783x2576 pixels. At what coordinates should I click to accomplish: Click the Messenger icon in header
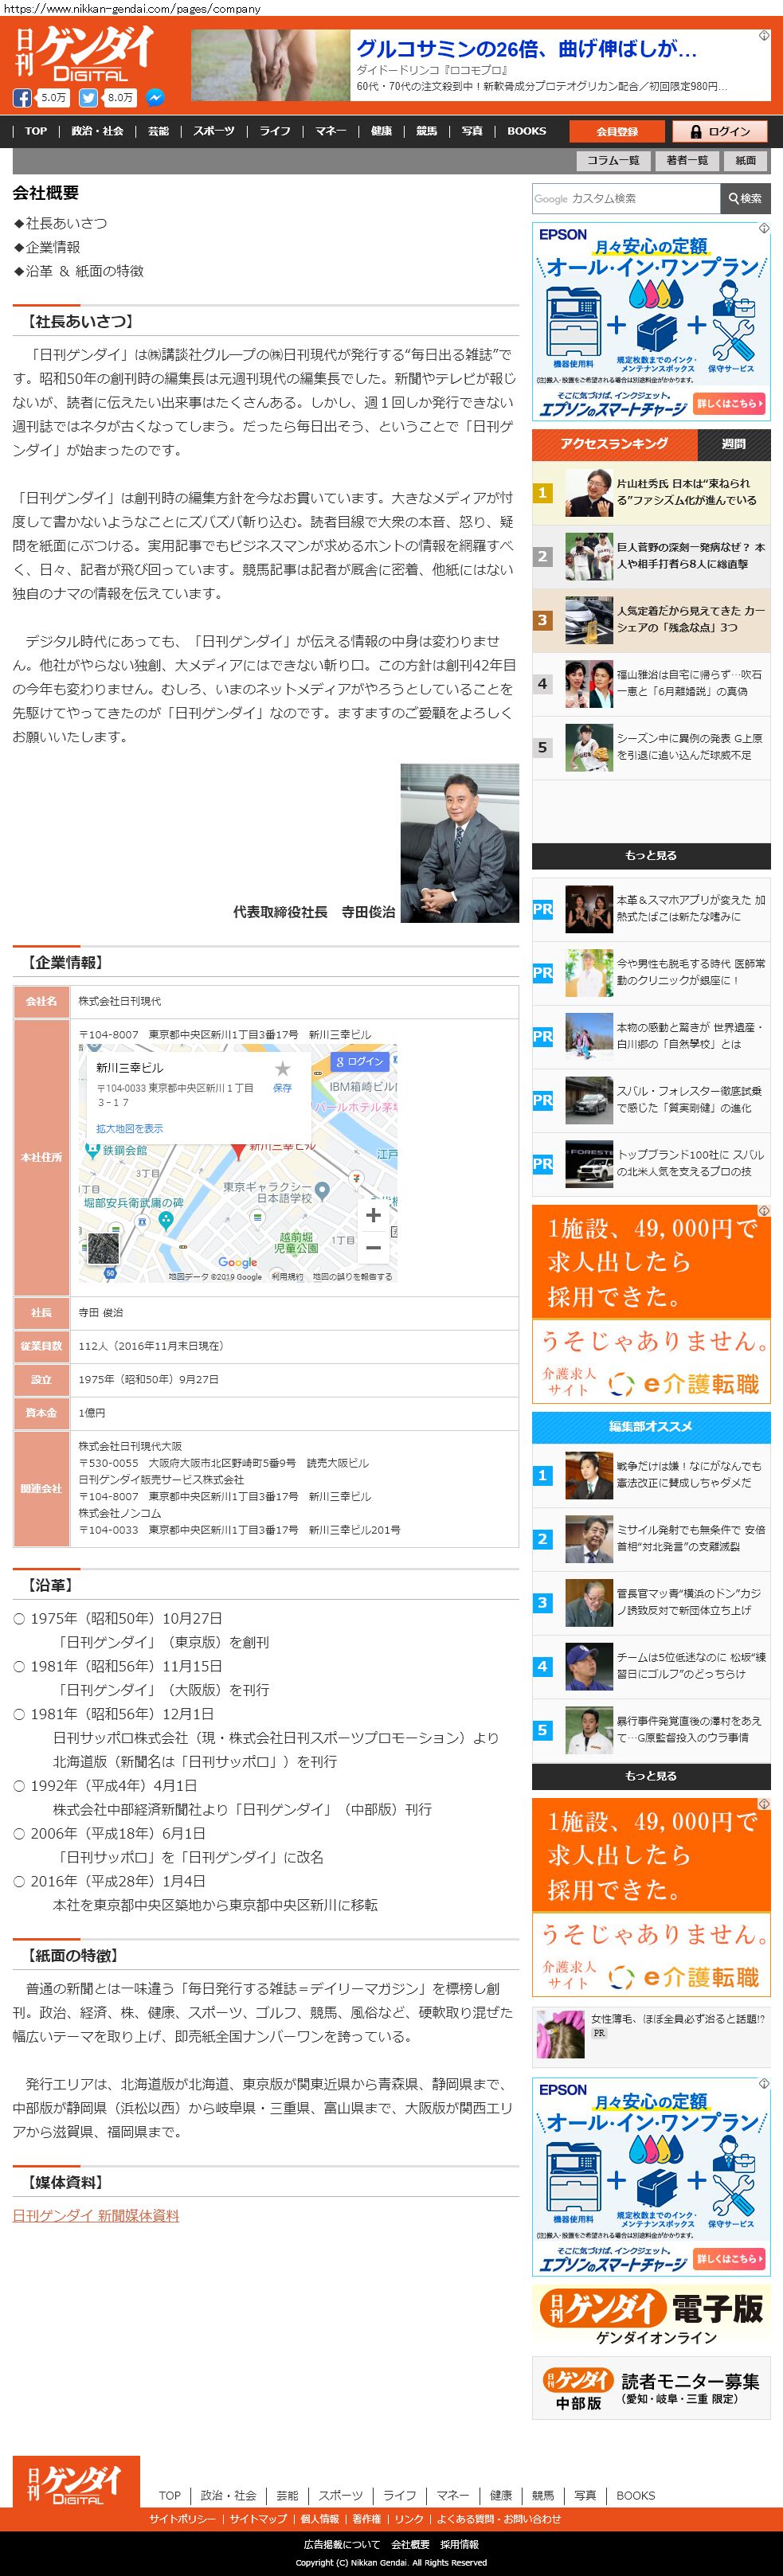[154, 98]
